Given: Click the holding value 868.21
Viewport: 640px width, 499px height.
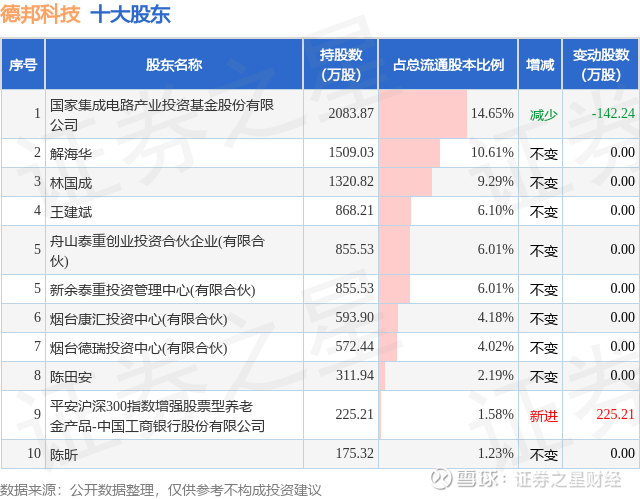Looking at the screenshot, I should click(354, 210).
